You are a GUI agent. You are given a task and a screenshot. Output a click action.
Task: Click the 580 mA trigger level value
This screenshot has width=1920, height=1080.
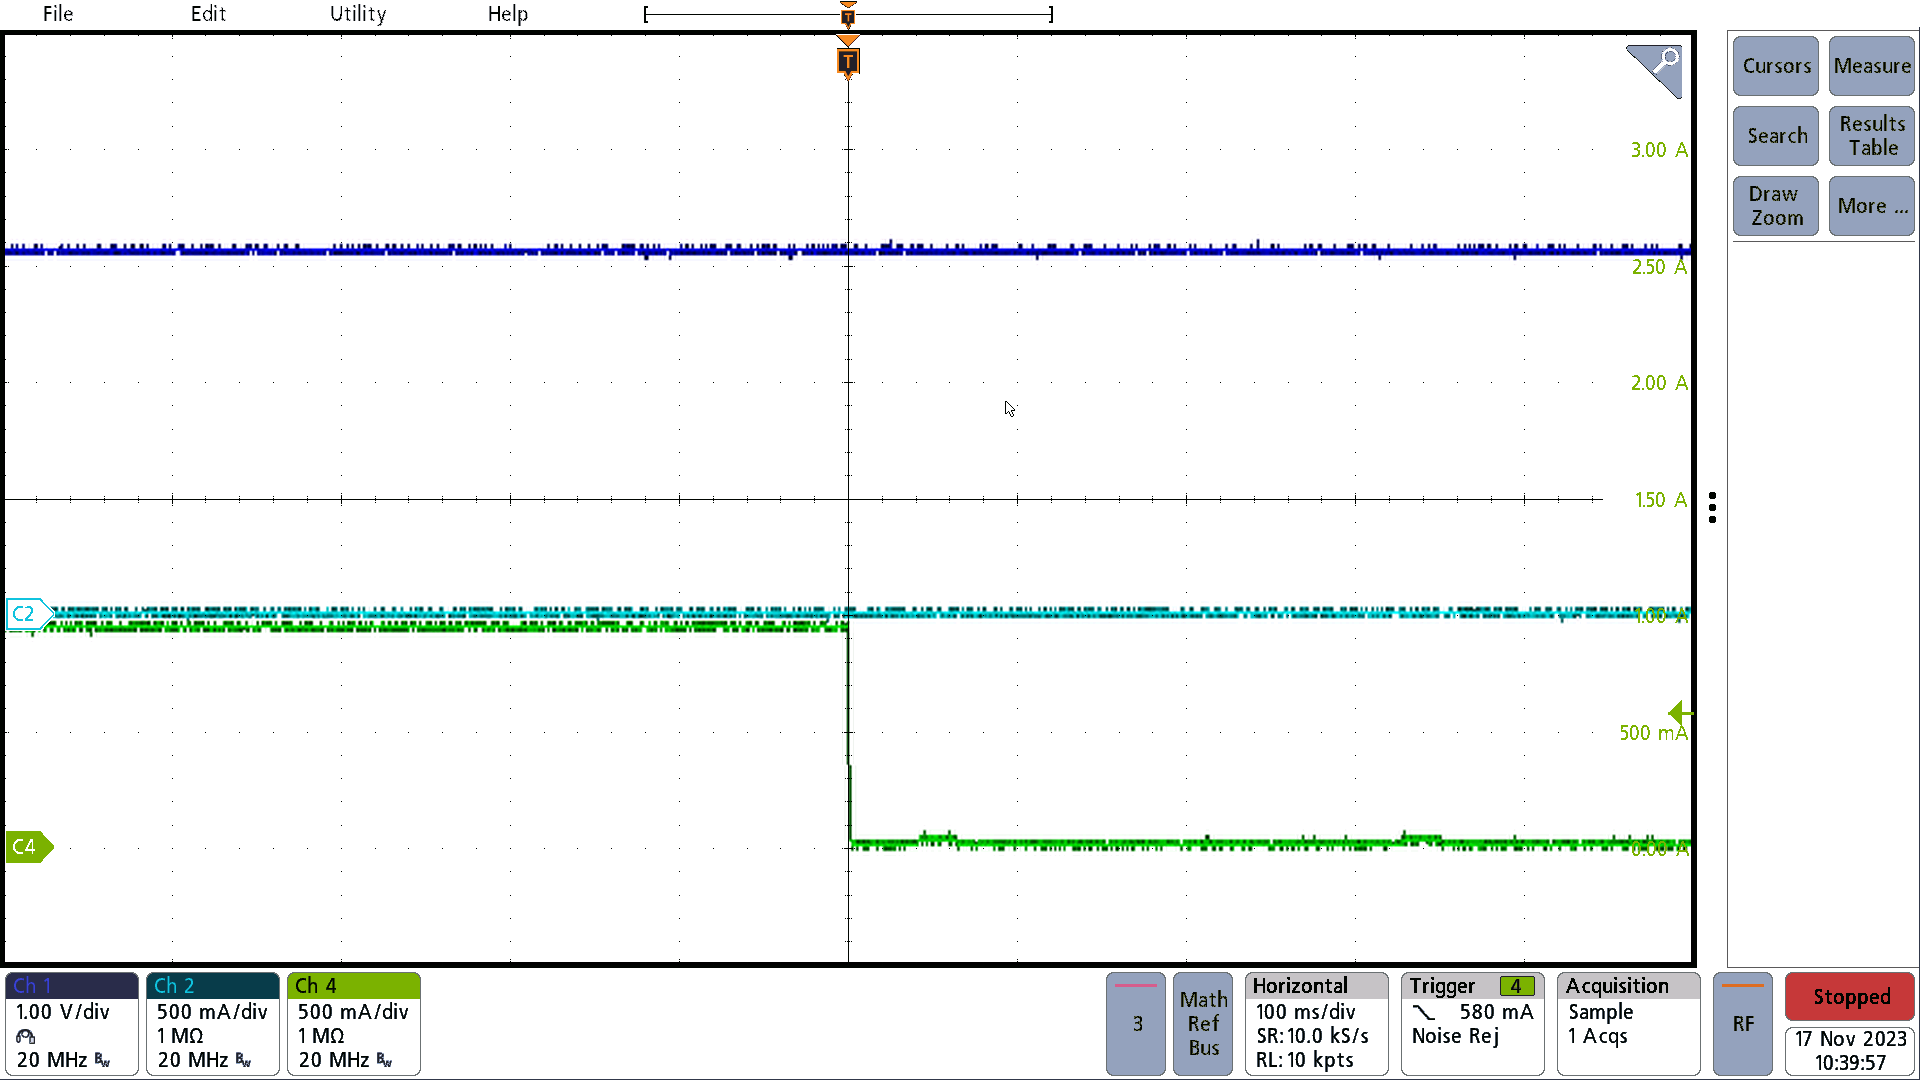tap(1496, 1012)
